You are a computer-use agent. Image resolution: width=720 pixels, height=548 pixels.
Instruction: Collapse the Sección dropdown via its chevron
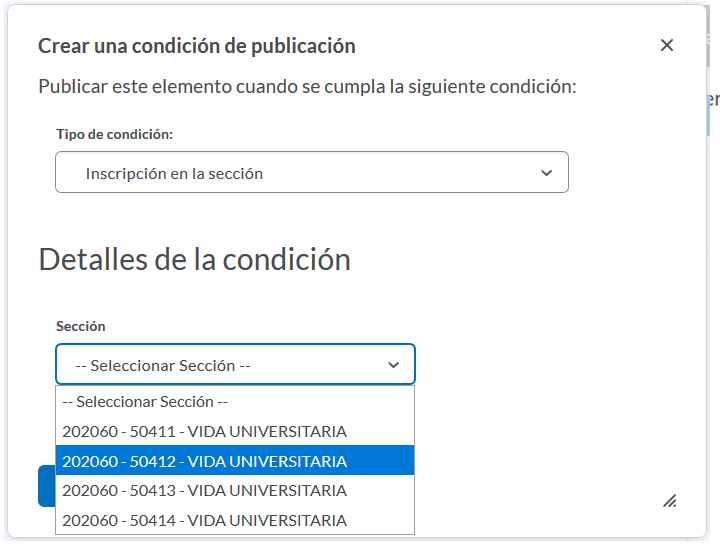click(x=393, y=365)
